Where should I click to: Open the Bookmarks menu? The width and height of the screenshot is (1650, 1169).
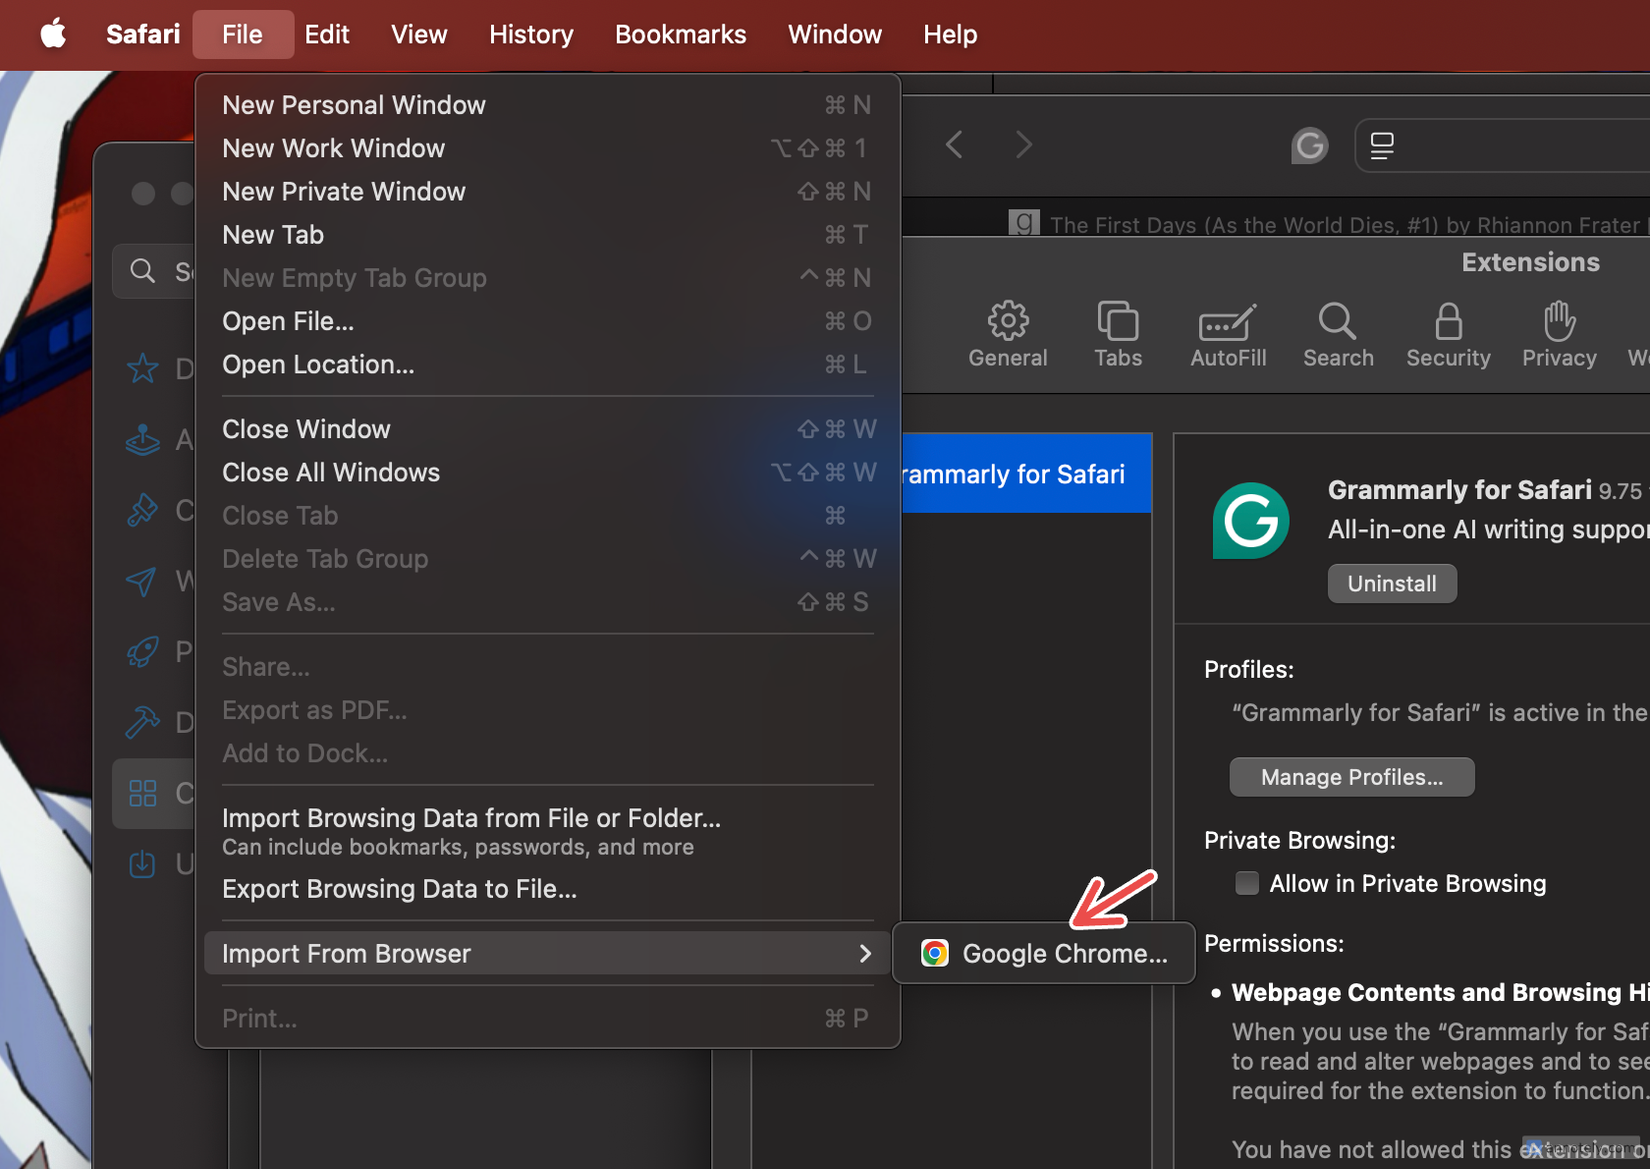(680, 33)
